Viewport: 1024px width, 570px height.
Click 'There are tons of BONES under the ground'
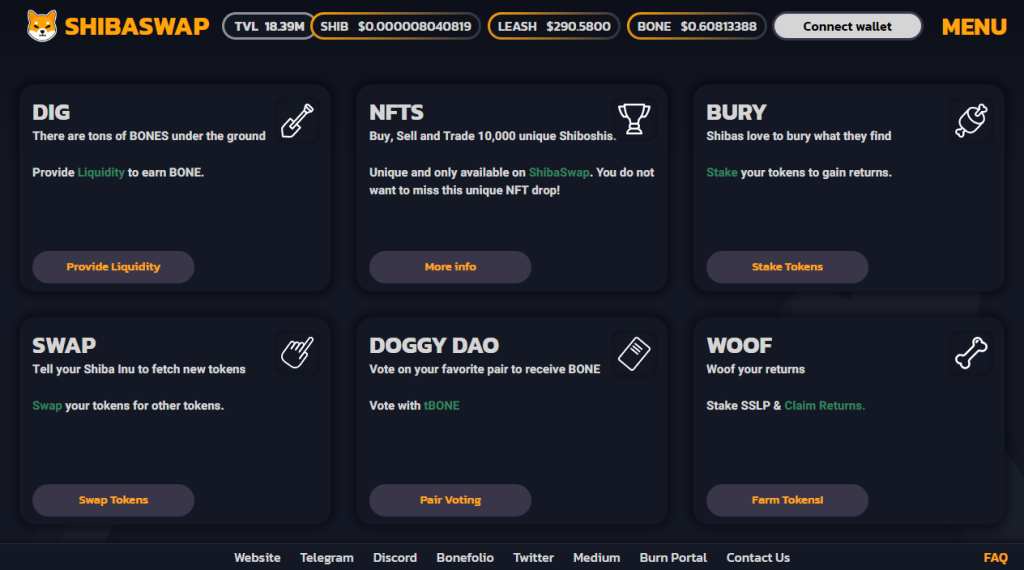(149, 136)
